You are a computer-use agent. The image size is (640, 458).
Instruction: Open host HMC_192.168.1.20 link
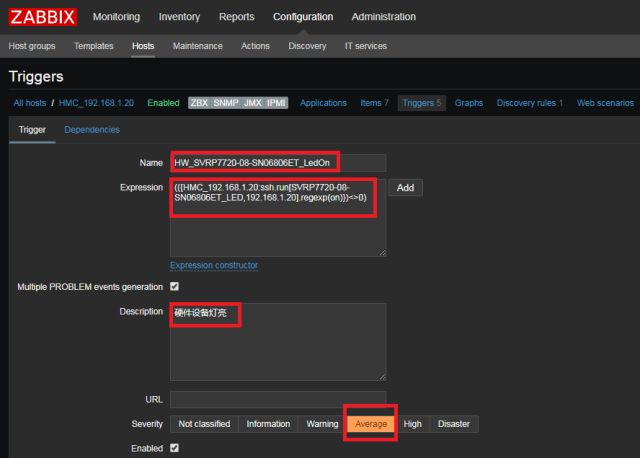(96, 103)
